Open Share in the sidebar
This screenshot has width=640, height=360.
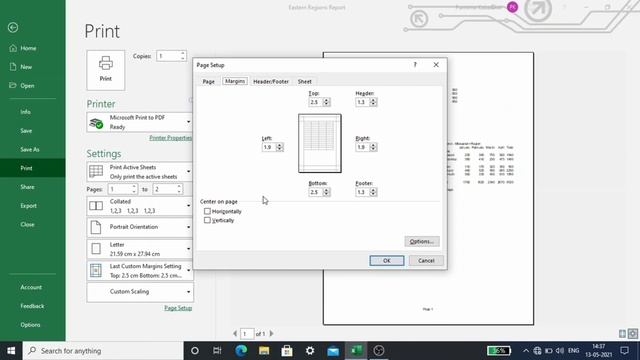pyautogui.click(x=27, y=187)
